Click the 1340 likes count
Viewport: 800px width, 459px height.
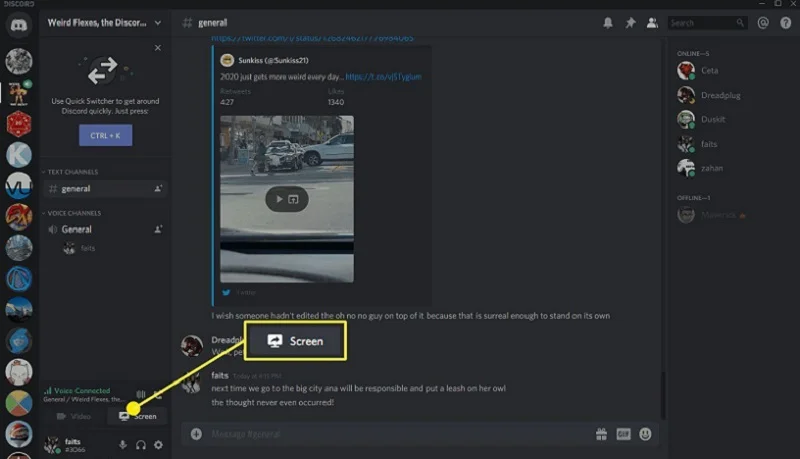click(336, 102)
